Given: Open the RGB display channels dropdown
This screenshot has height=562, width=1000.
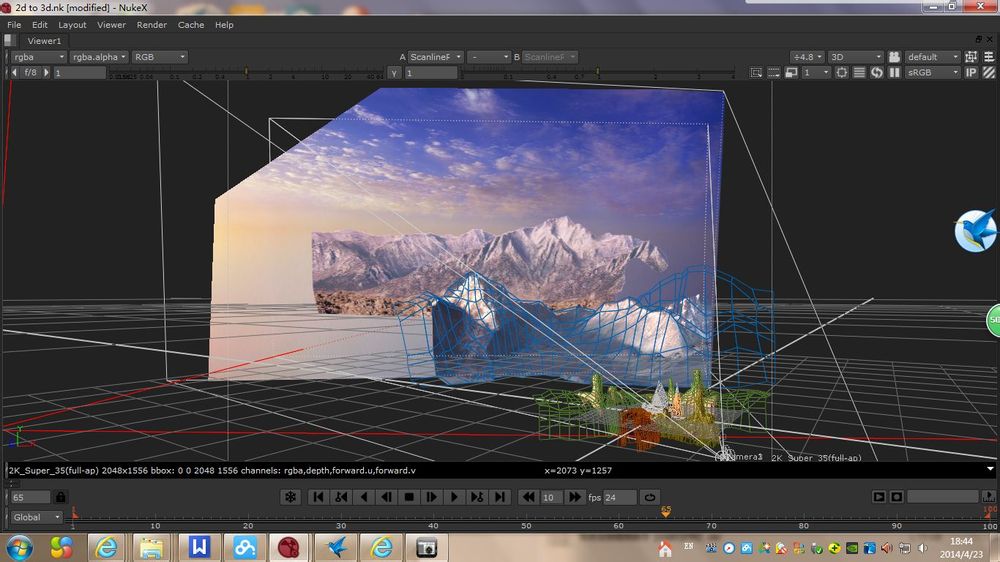Looking at the screenshot, I should pyautogui.click(x=159, y=57).
